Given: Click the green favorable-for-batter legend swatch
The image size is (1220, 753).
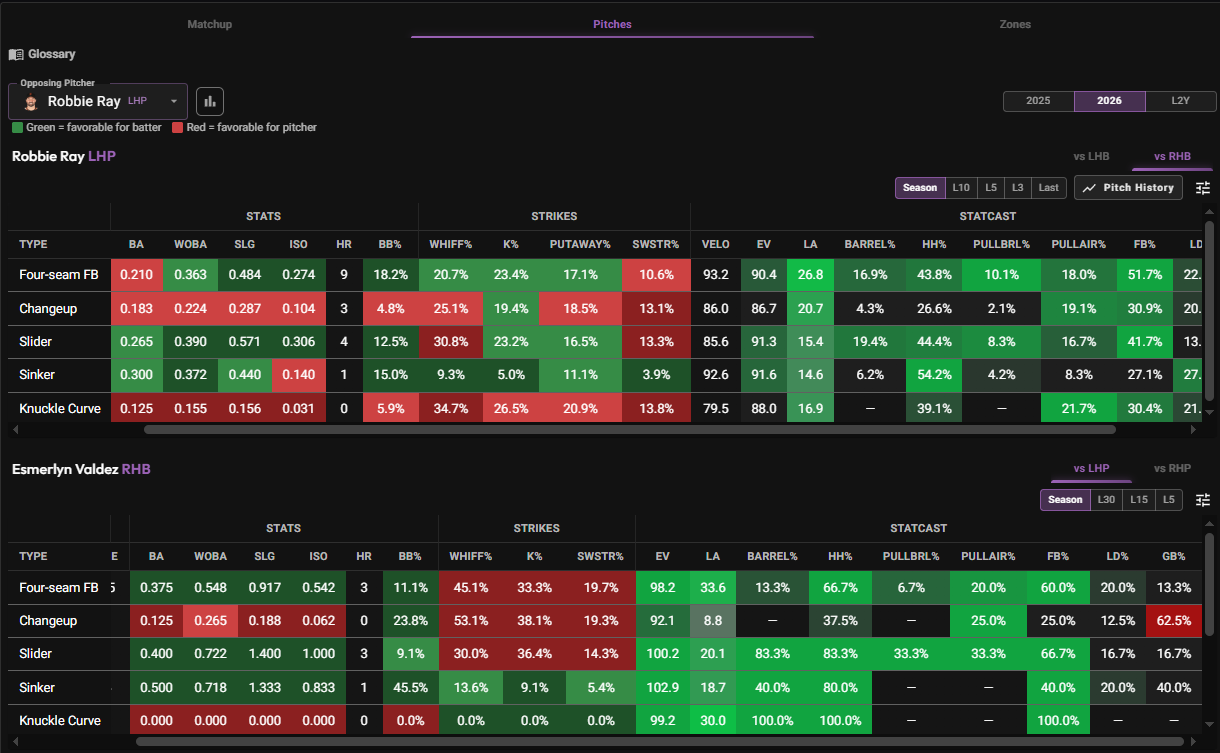Looking at the screenshot, I should (x=17, y=128).
